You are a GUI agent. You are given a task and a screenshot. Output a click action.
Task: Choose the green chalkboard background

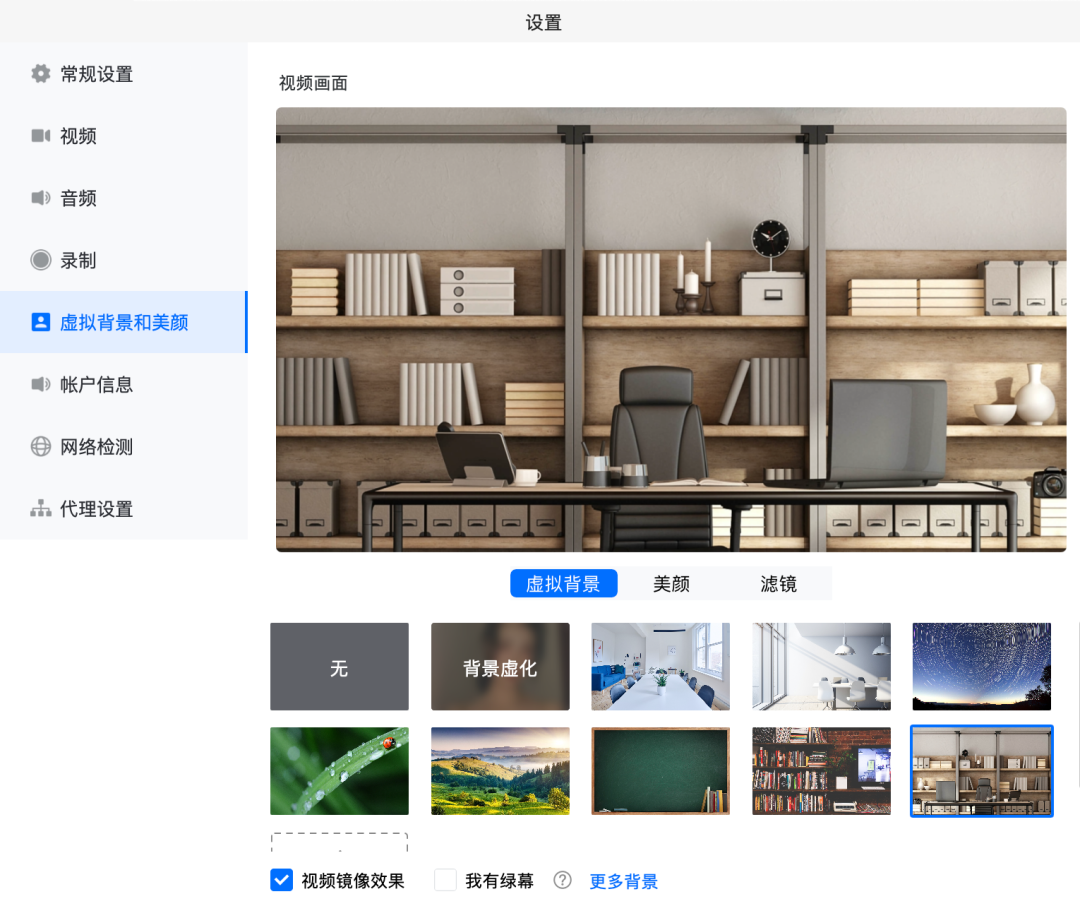(661, 771)
